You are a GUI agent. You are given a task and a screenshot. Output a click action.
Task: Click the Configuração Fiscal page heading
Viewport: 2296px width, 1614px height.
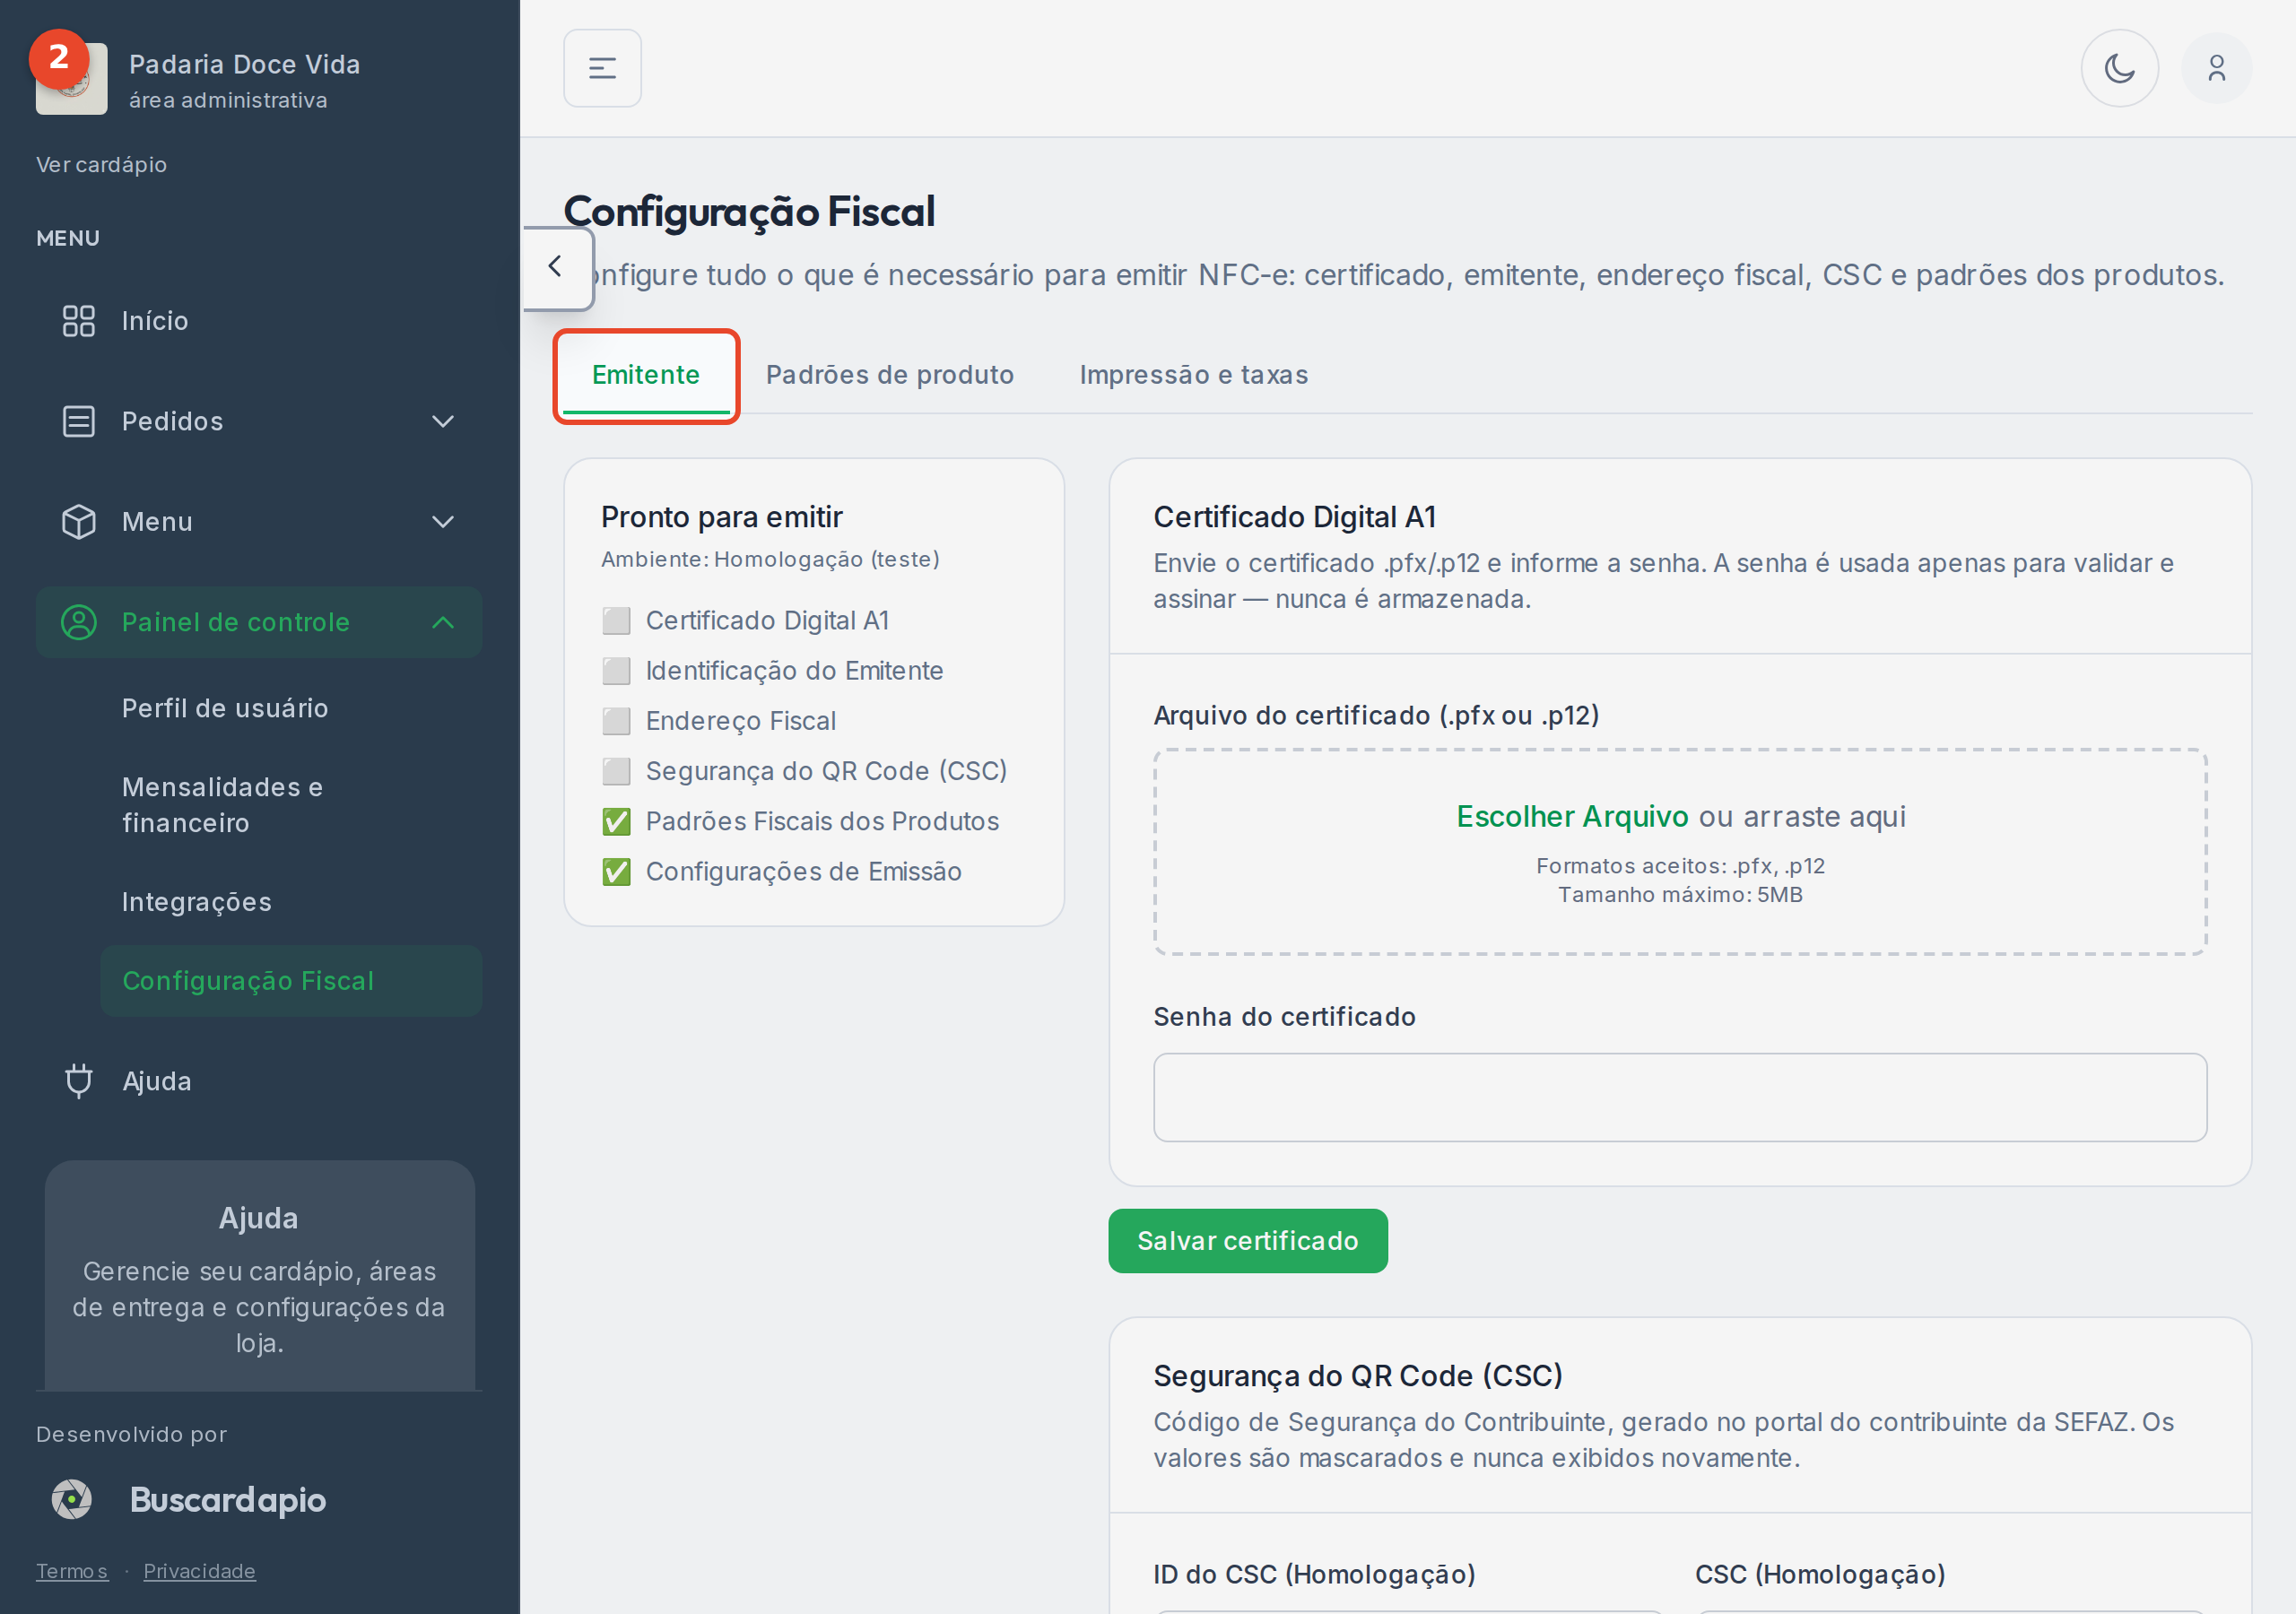[749, 211]
